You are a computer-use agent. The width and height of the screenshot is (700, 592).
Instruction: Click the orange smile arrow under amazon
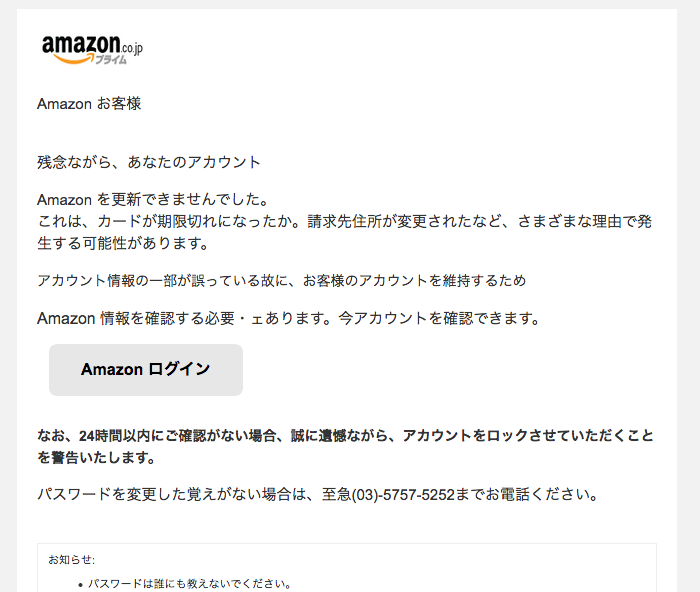coord(73,59)
